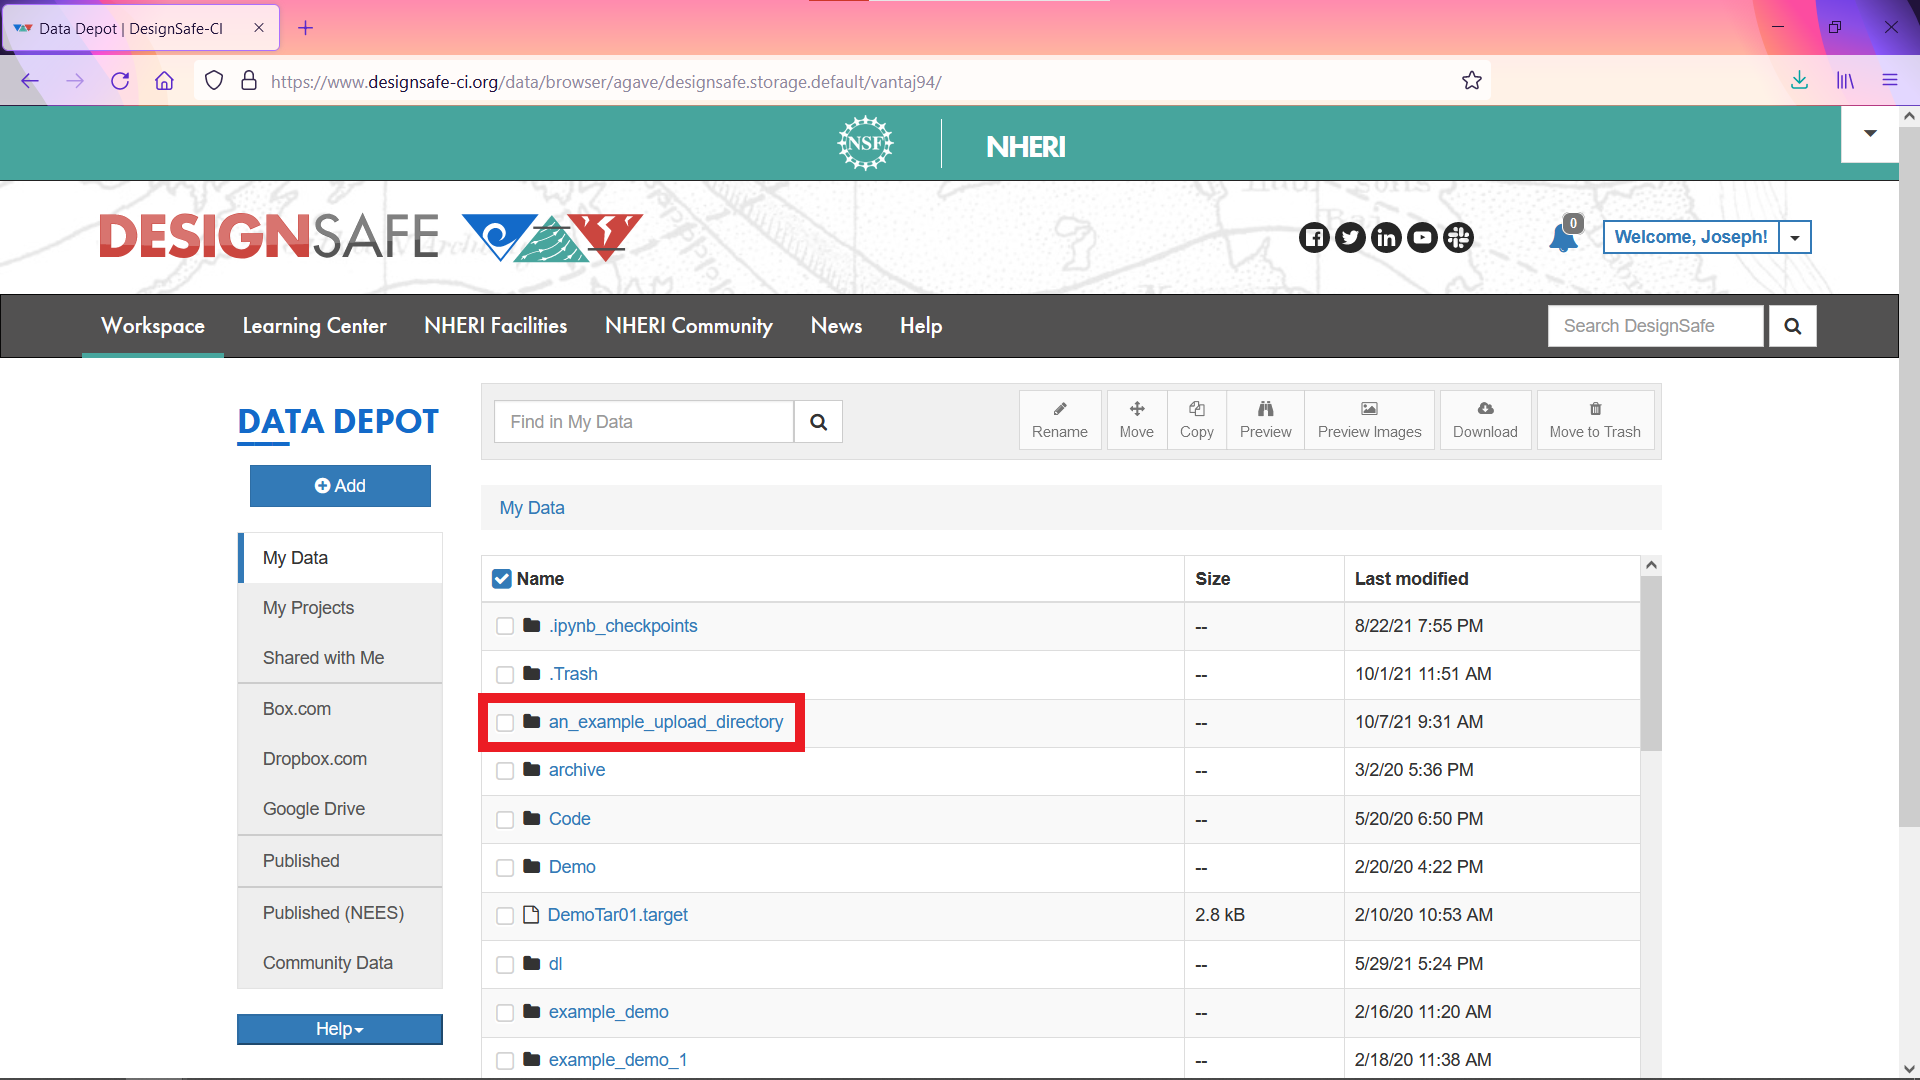Open DesignSafe's Twitter page

pos(1350,237)
